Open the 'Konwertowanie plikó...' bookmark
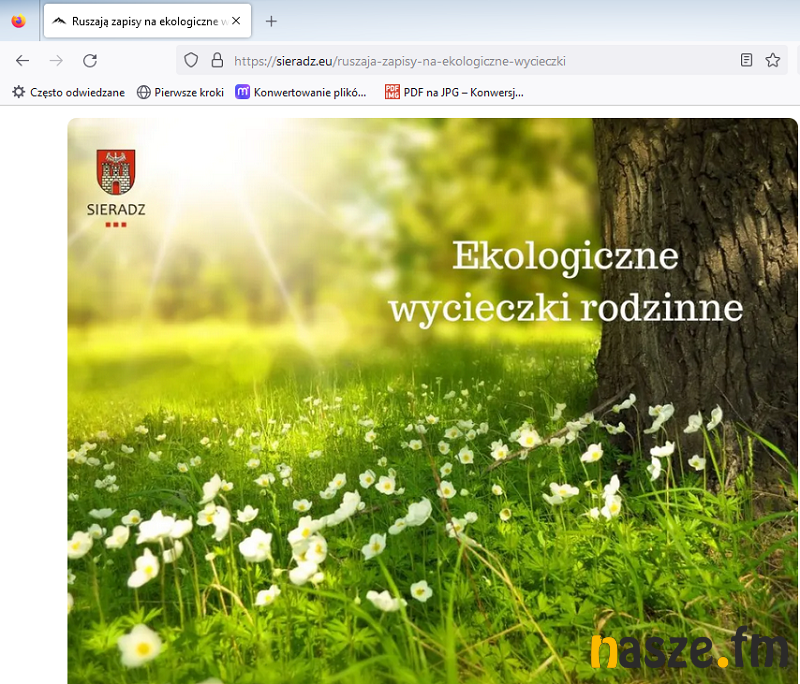The width and height of the screenshot is (800, 684). pyautogui.click(x=302, y=92)
